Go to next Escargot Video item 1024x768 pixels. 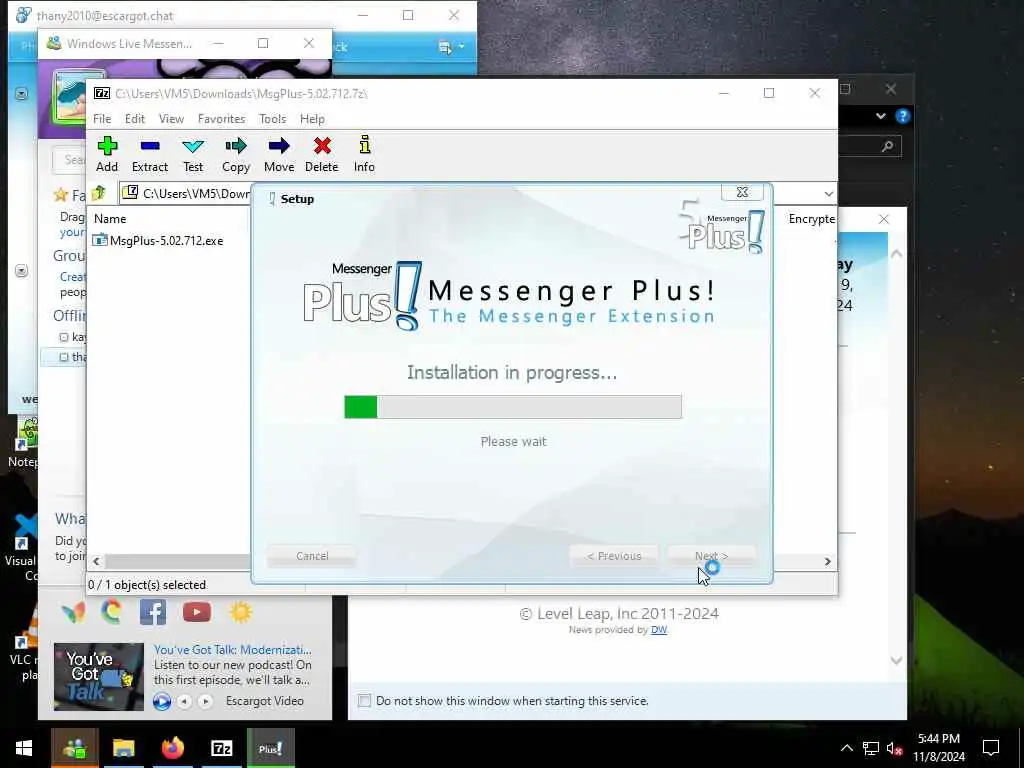click(x=206, y=701)
